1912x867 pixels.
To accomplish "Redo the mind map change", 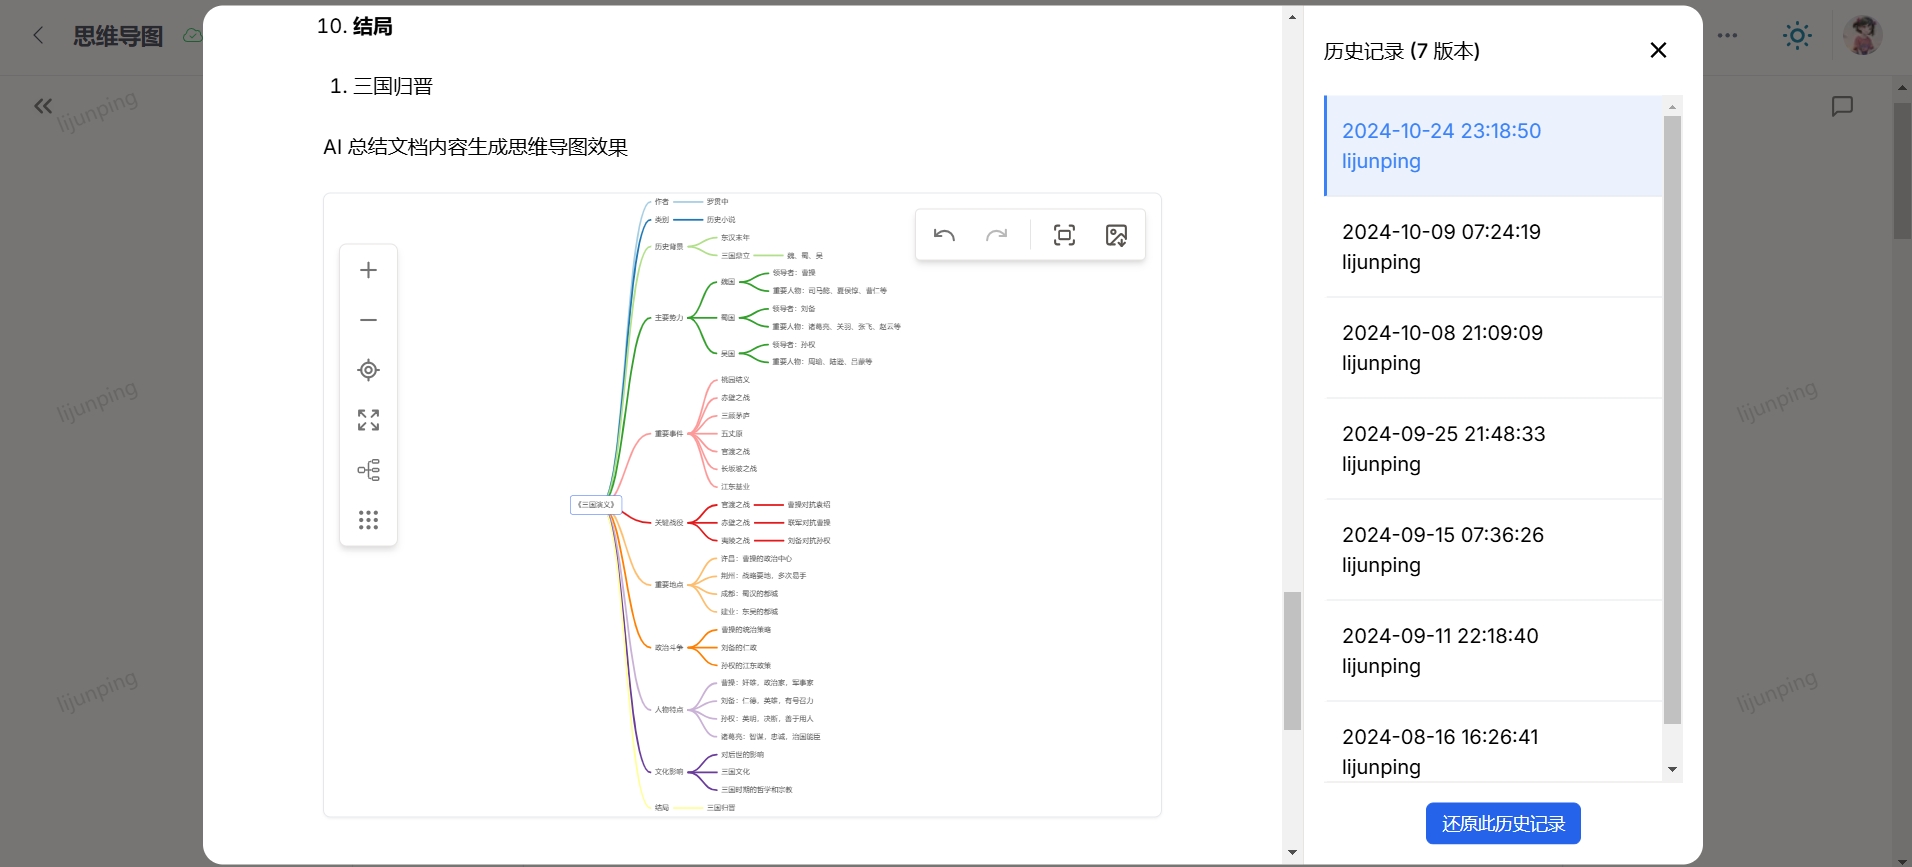I will (996, 235).
